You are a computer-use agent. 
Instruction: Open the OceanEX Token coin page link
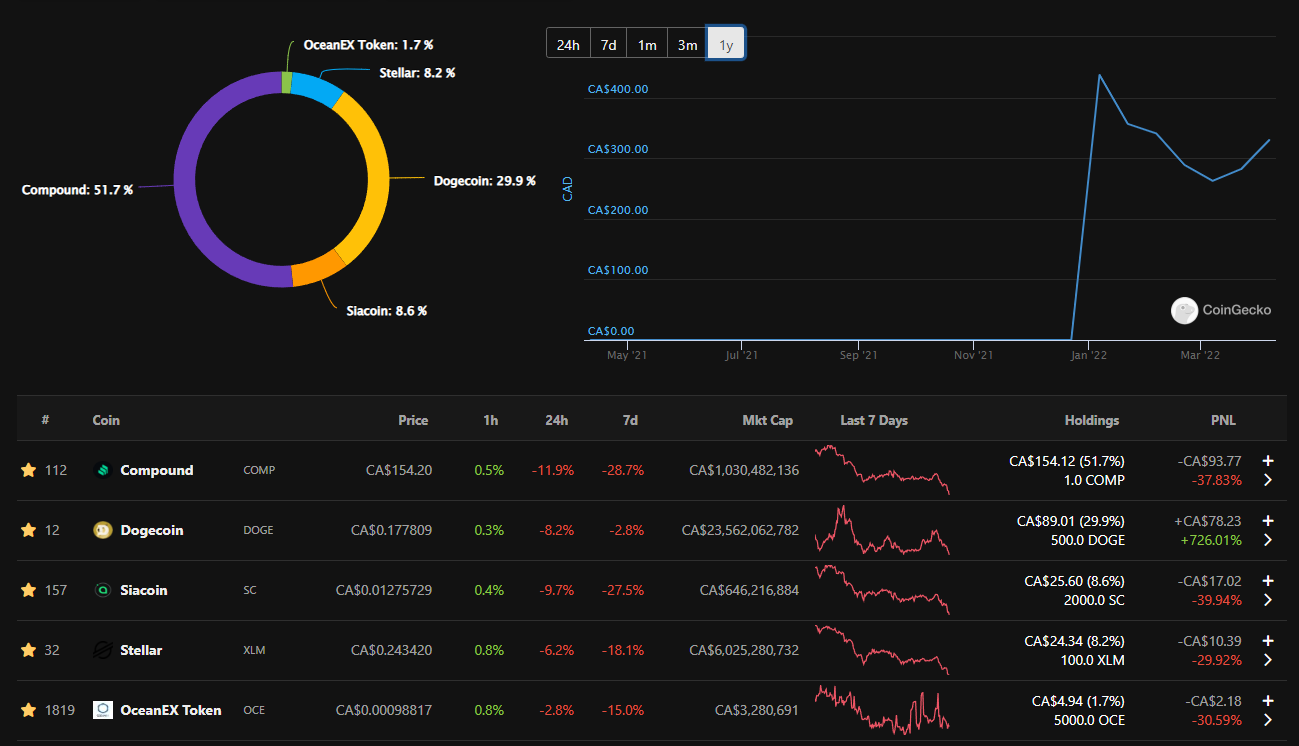(171, 710)
